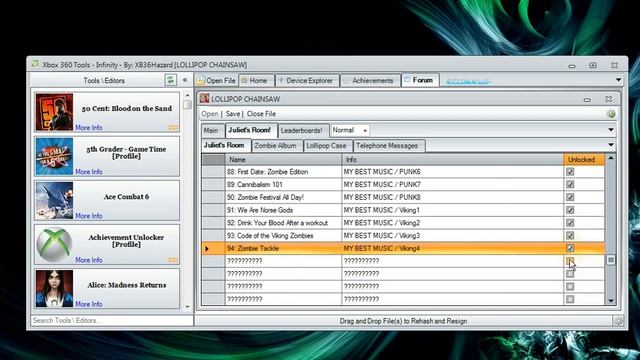This screenshot has width=640, height=360.
Task: Select the Juliet's Room! top-level tab
Action: 251,130
